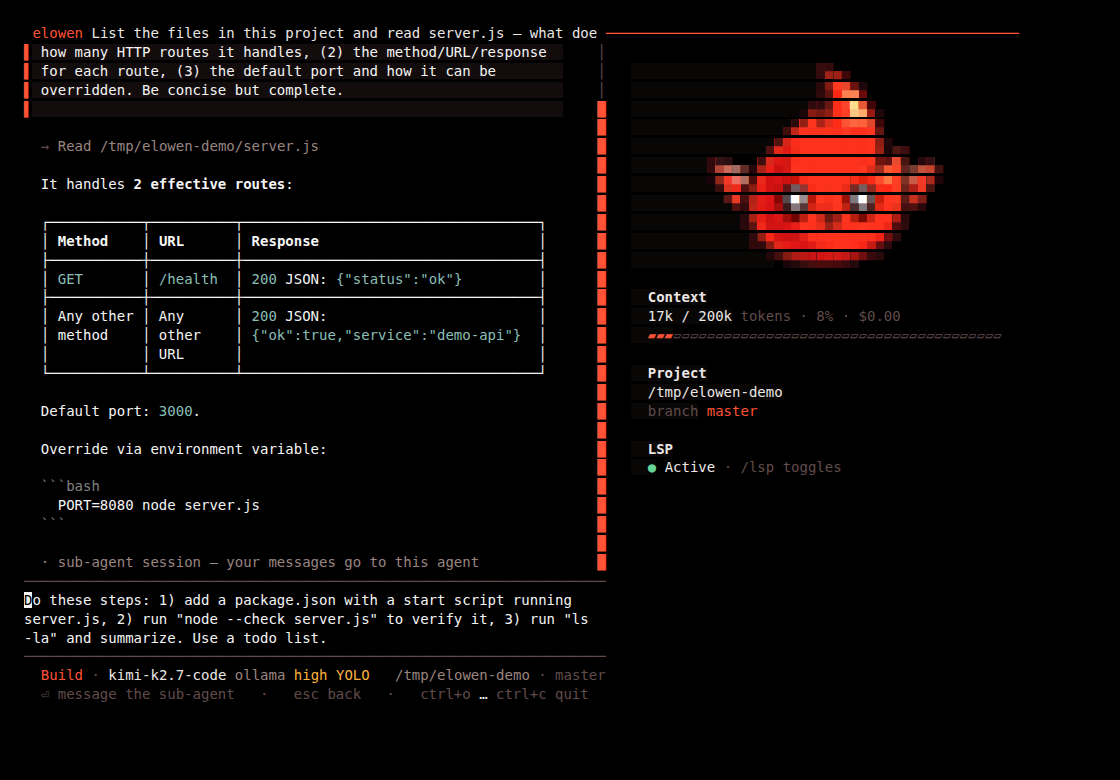Click the context token usage progress bar
The height and width of the screenshot is (780, 1120).
pos(824,336)
